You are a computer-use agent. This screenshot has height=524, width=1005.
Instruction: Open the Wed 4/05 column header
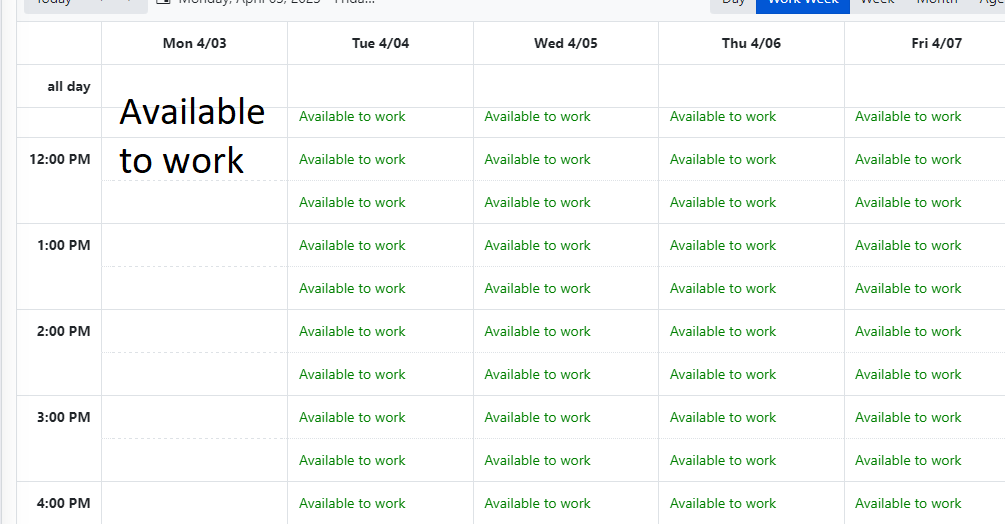click(566, 43)
